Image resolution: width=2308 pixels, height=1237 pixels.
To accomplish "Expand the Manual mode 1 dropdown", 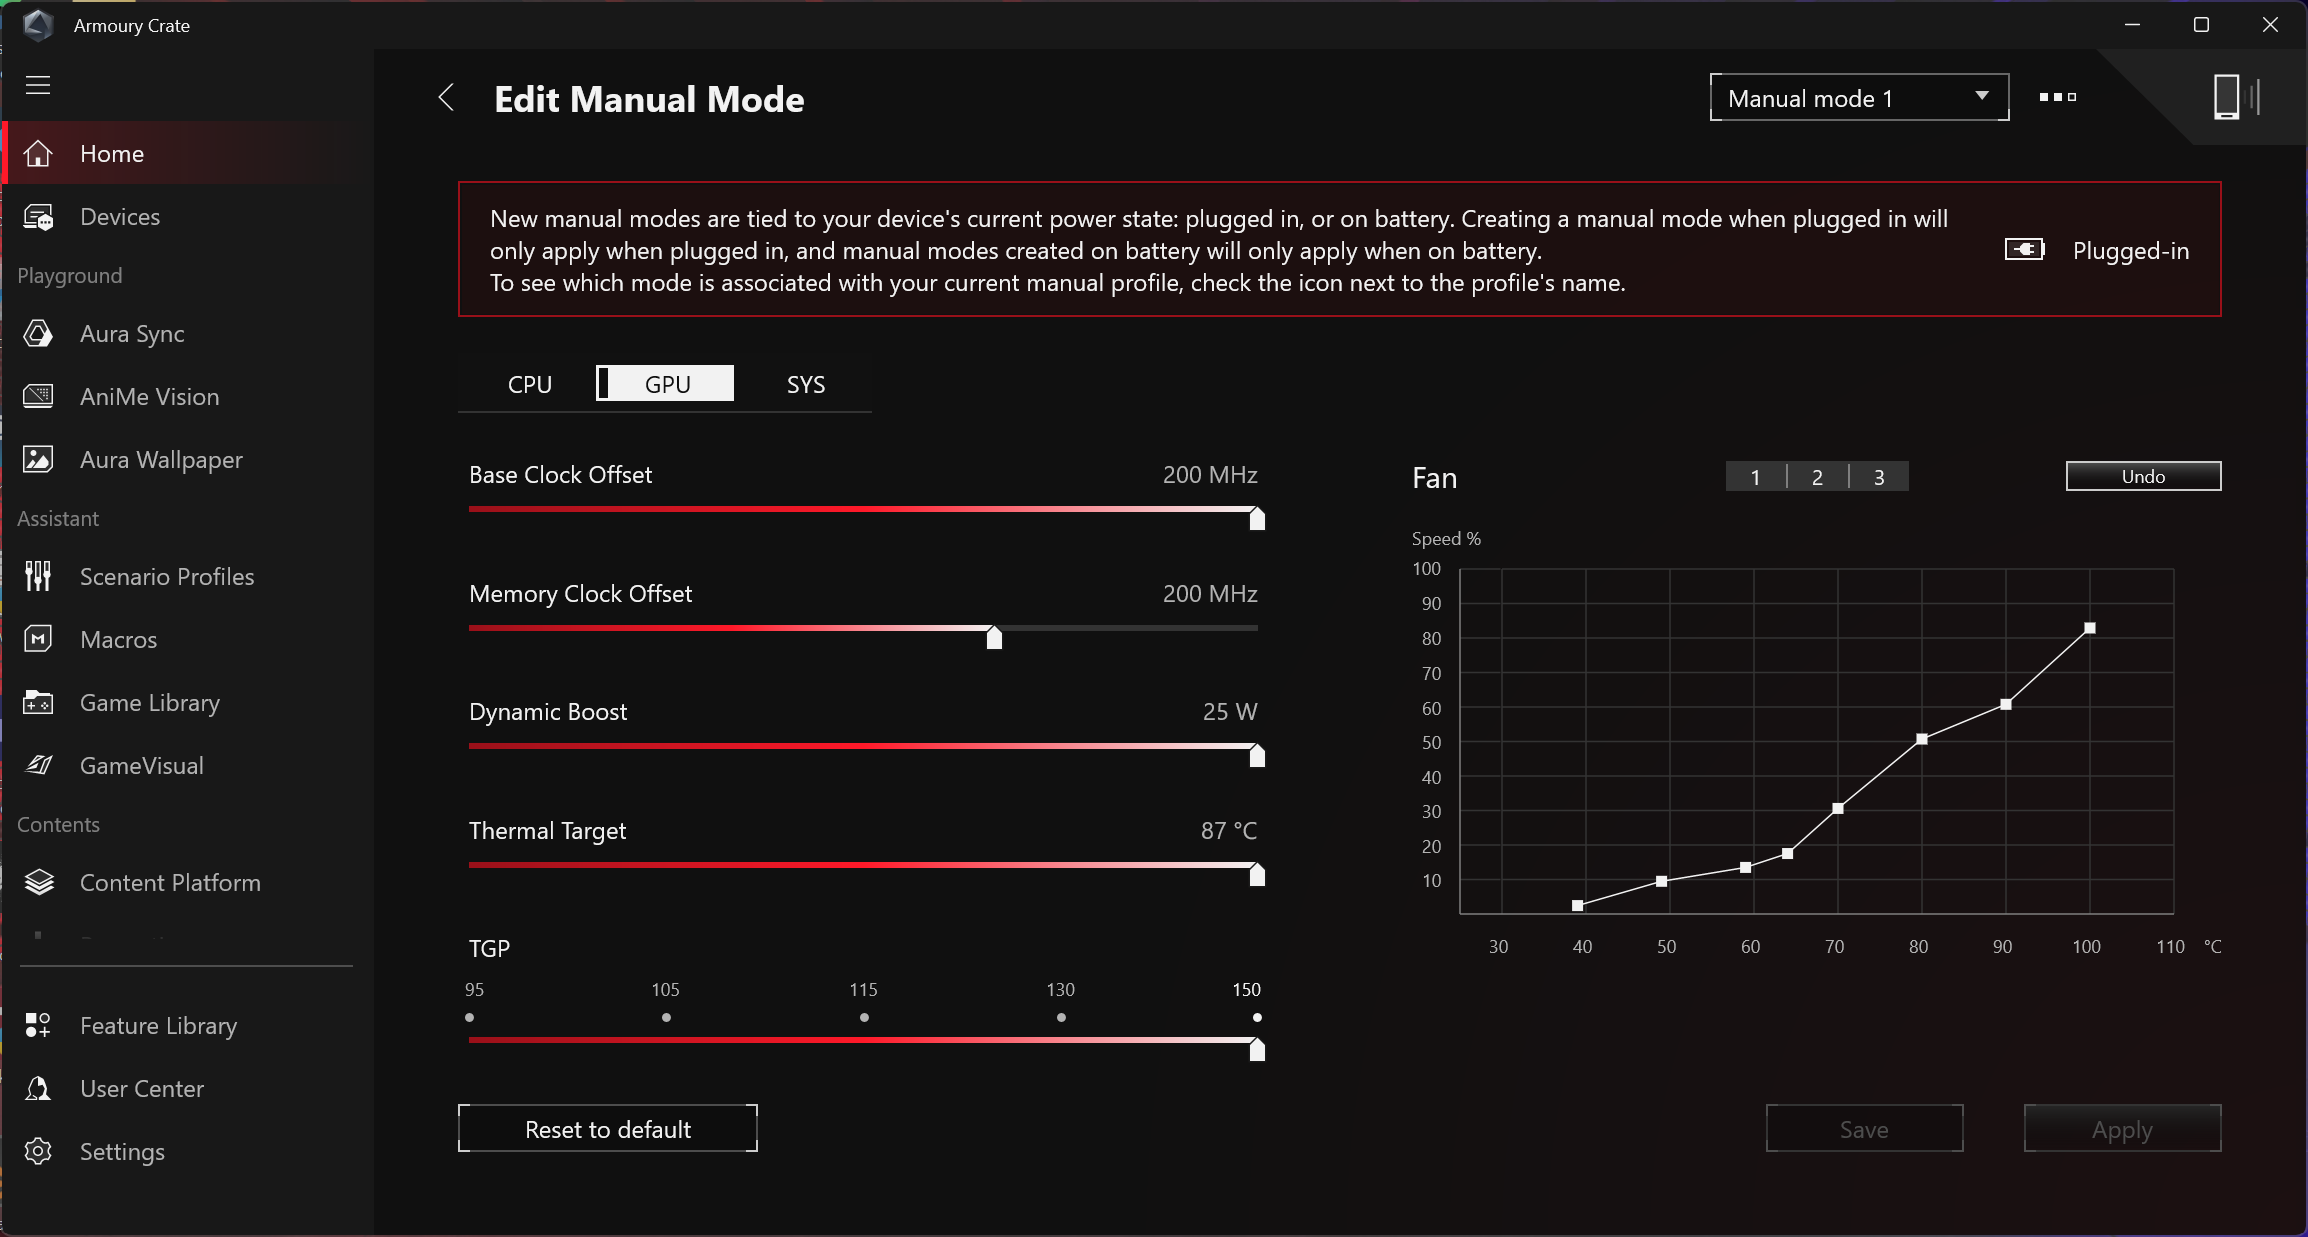I will pyautogui.click(x=1859, y=98).
